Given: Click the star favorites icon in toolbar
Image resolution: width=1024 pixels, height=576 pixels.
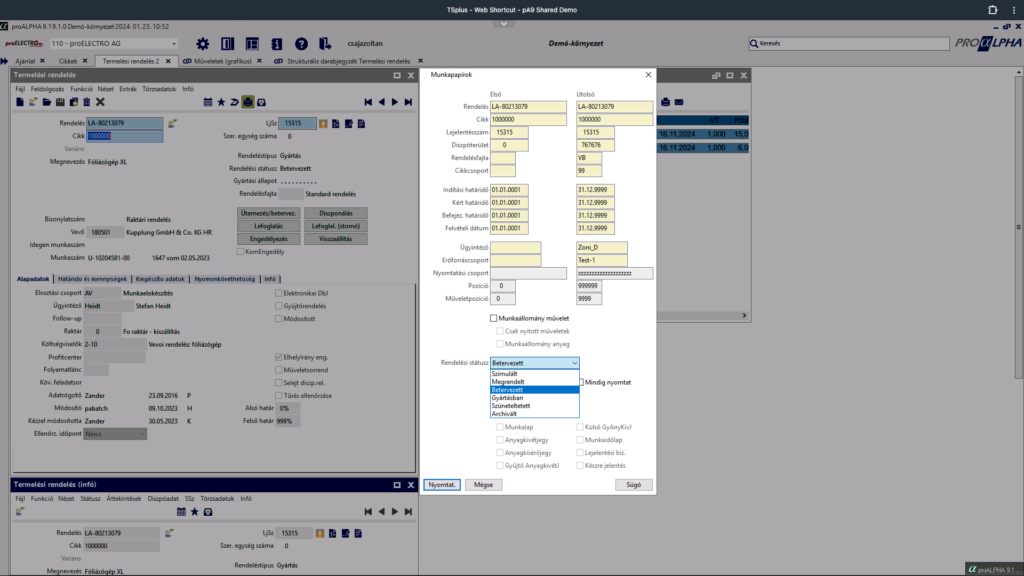Looking at the screenshot, I should (x=221, y=102).
